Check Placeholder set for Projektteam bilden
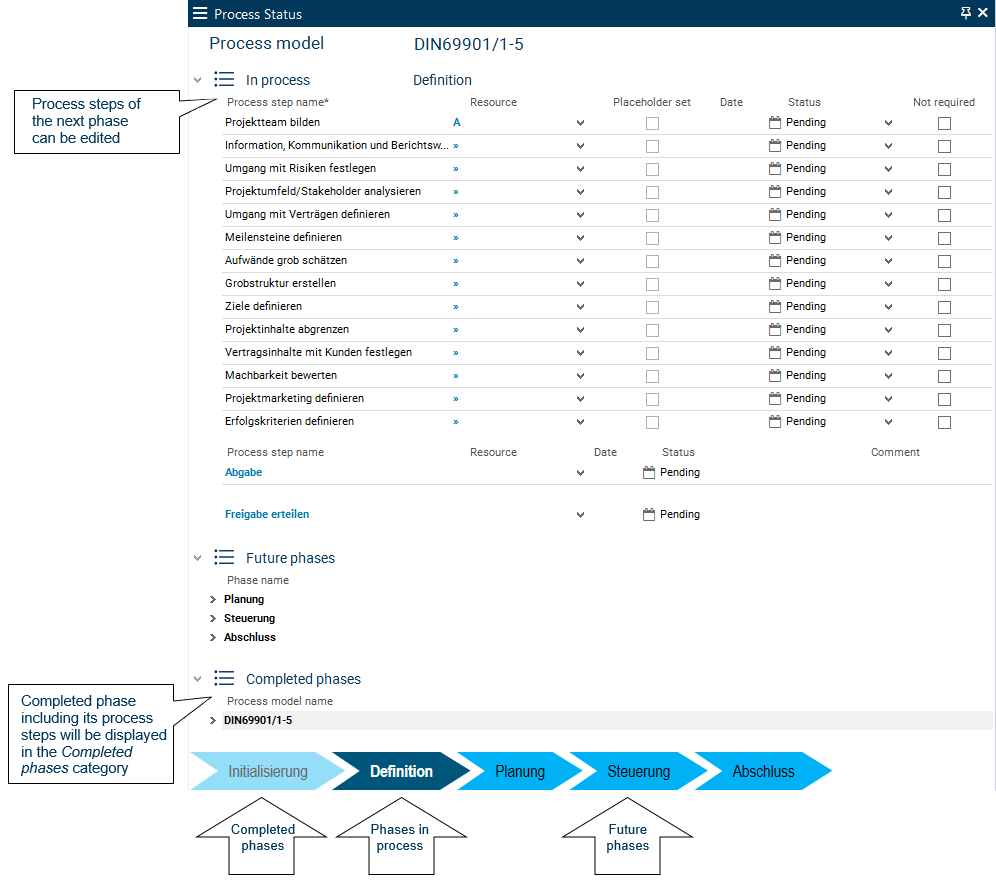The width and height of the screenshot is (996, 881). 652,123
